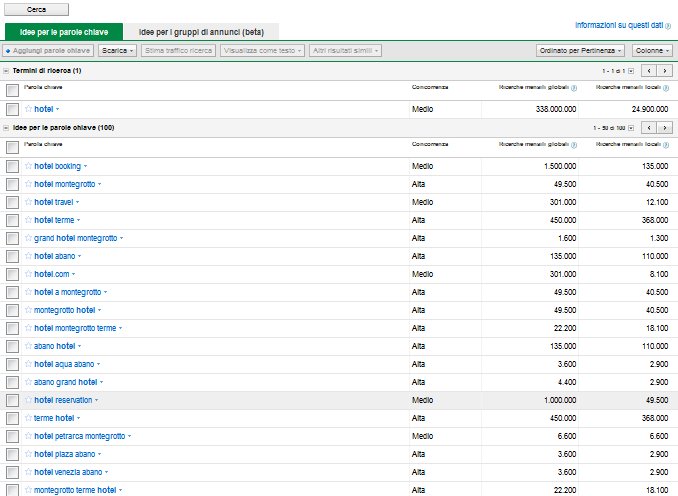Image resolution: width=678 pixels, height=496 pixels.
Task: Open the 'hotel venezia abano' keyword link
Action: point(68,472)
